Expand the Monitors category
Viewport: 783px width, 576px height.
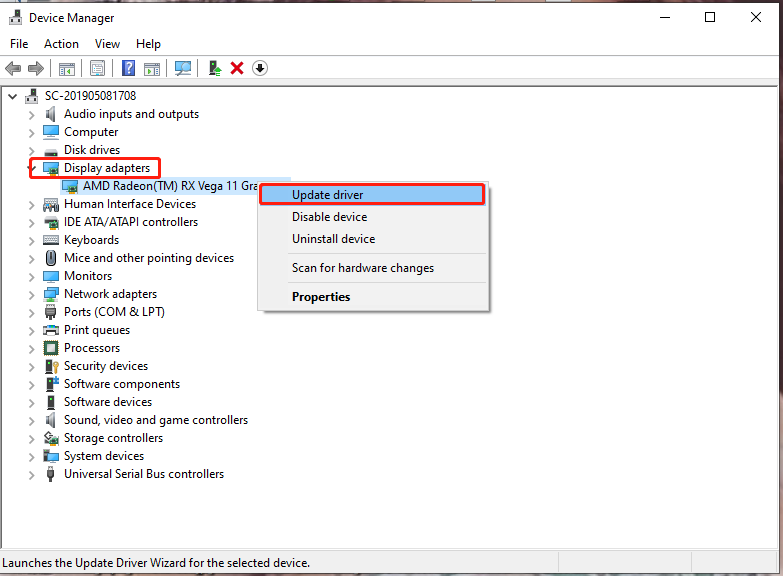31,277
